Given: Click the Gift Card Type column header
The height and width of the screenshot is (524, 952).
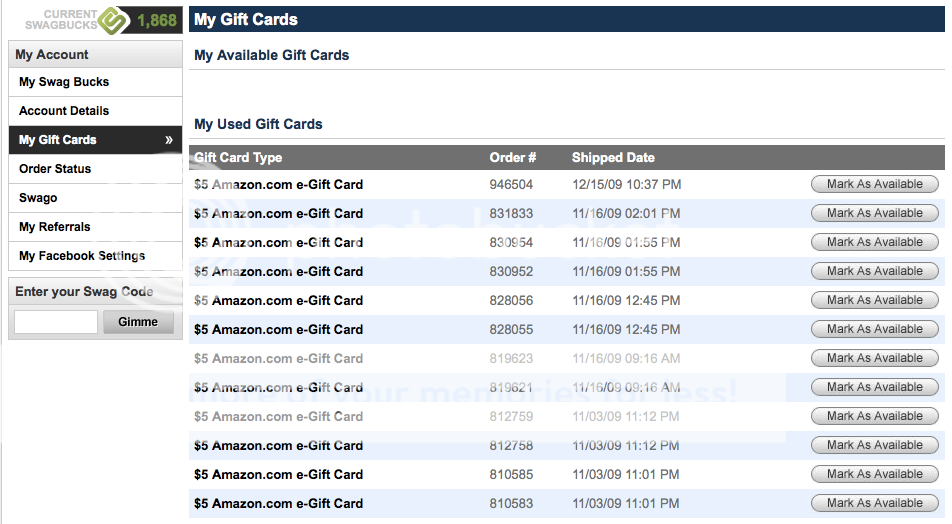Looking at the screenshot, I should tap(238, 158).
